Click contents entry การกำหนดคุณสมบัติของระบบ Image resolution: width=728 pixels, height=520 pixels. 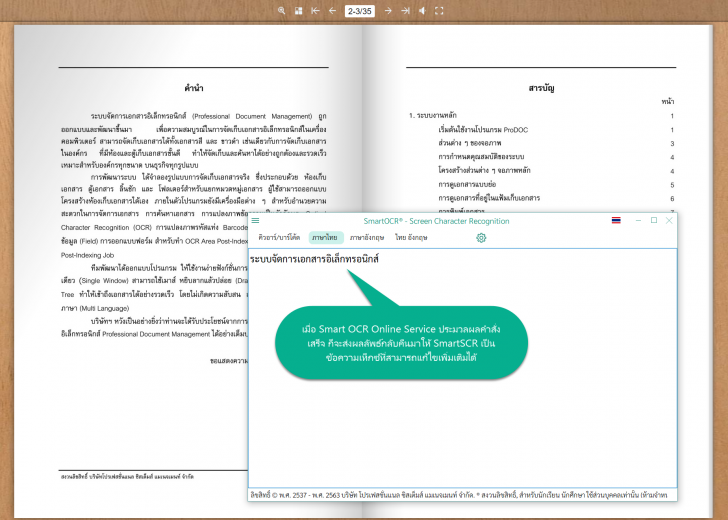481,156
